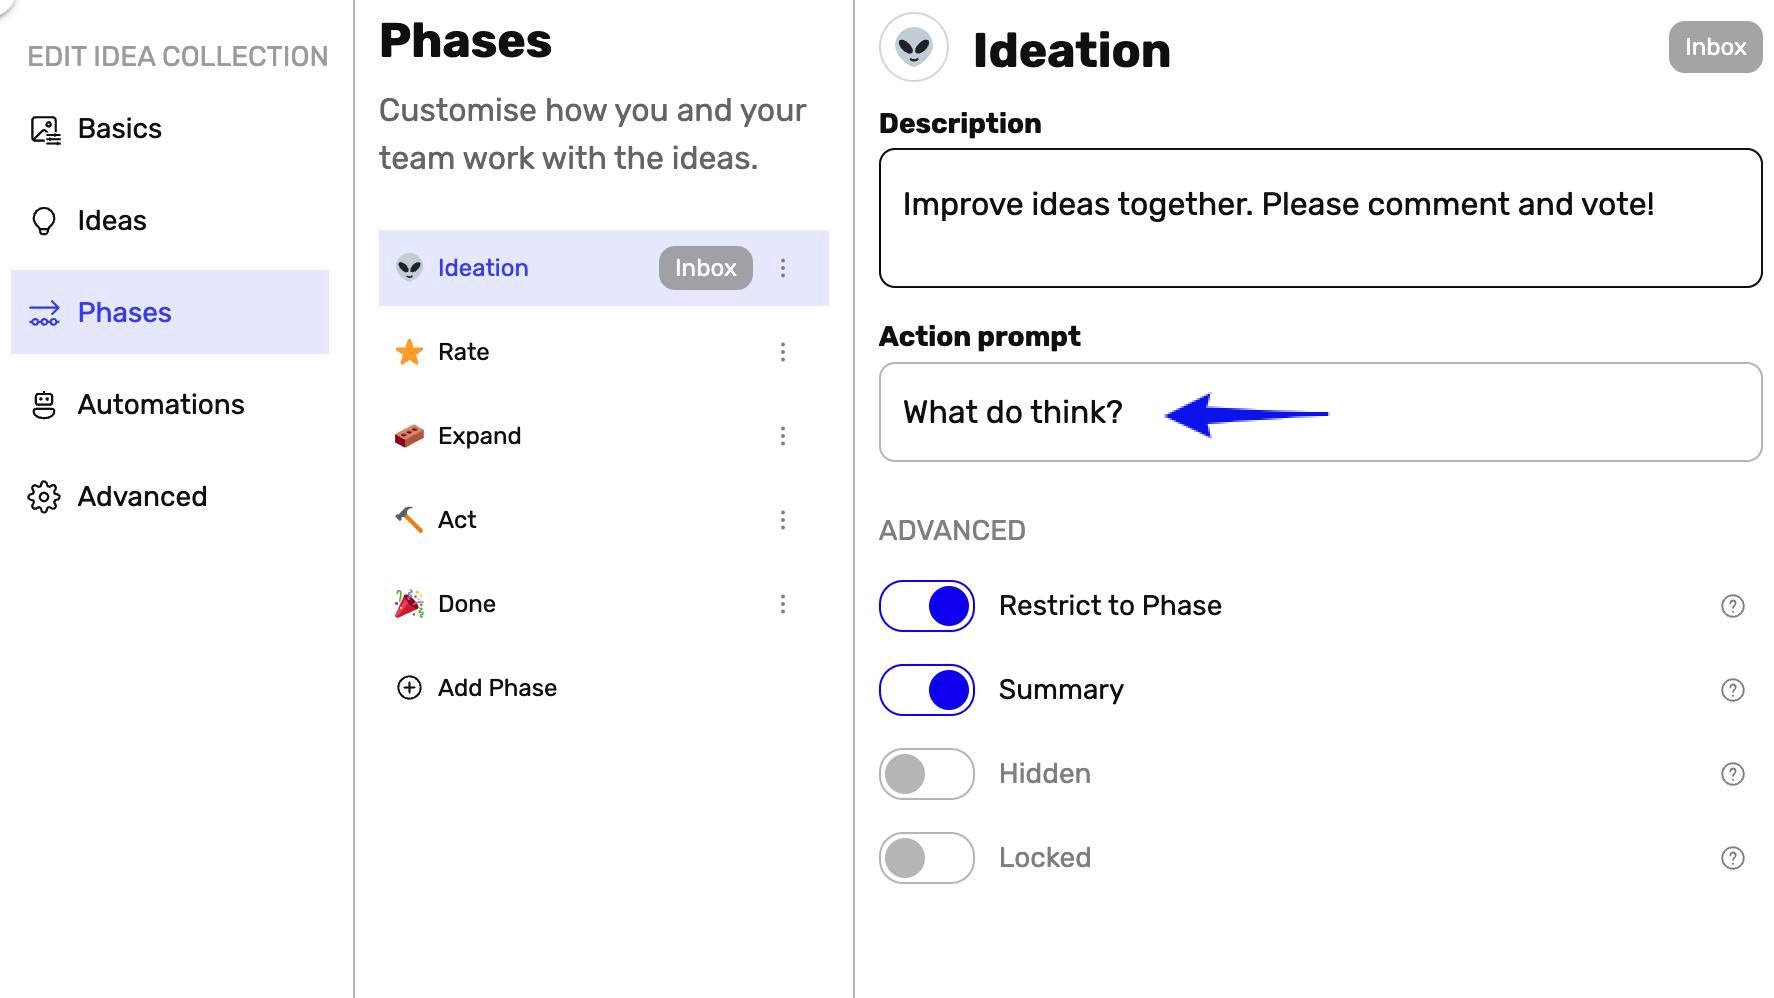The height and width of the screenshot is (998, 1774).
Task: Click the Inbox badge next to Ideation title
Action: coord(1715,47)
